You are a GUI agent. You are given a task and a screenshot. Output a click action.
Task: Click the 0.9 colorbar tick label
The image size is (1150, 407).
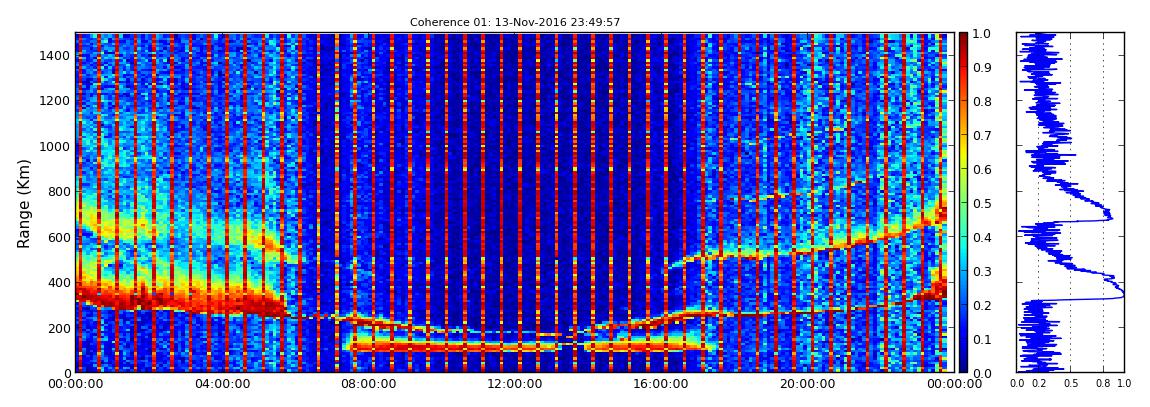pyautogui.click(x=982, y=67)
